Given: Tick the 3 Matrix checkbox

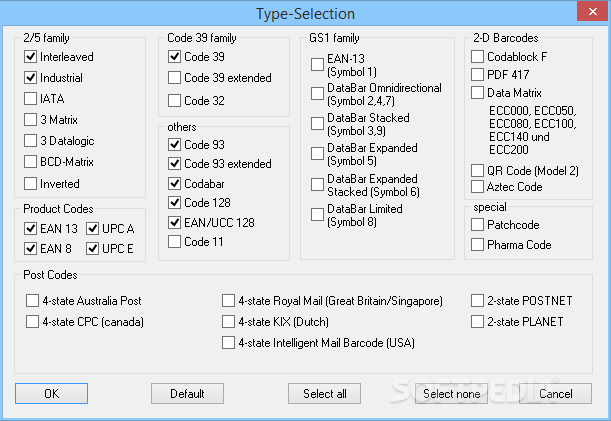Looking at the screenshot, I should [x=31, y=120].
